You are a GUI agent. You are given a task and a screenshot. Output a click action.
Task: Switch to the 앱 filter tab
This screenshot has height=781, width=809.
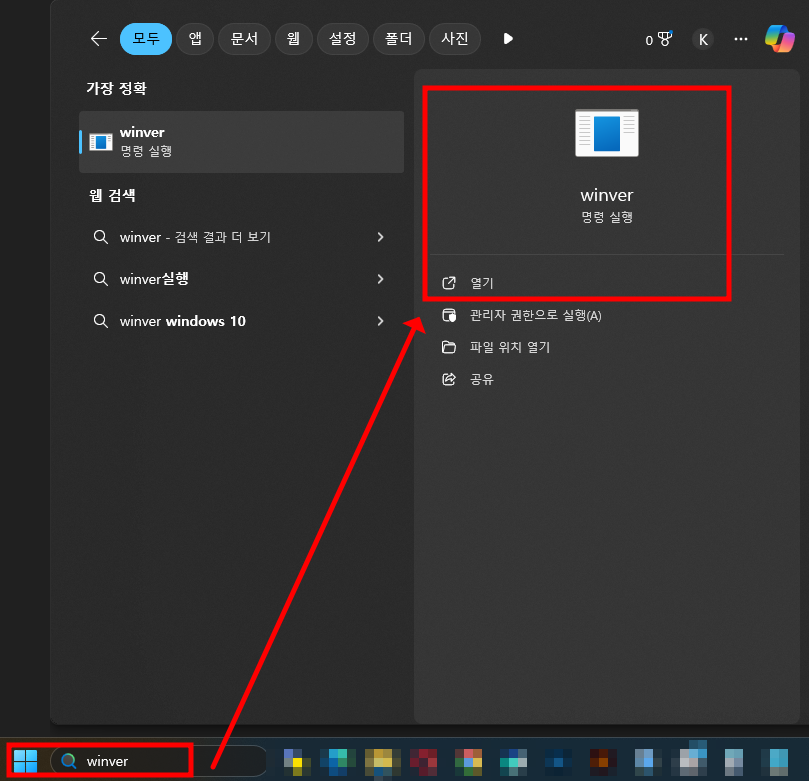(195, 39)
